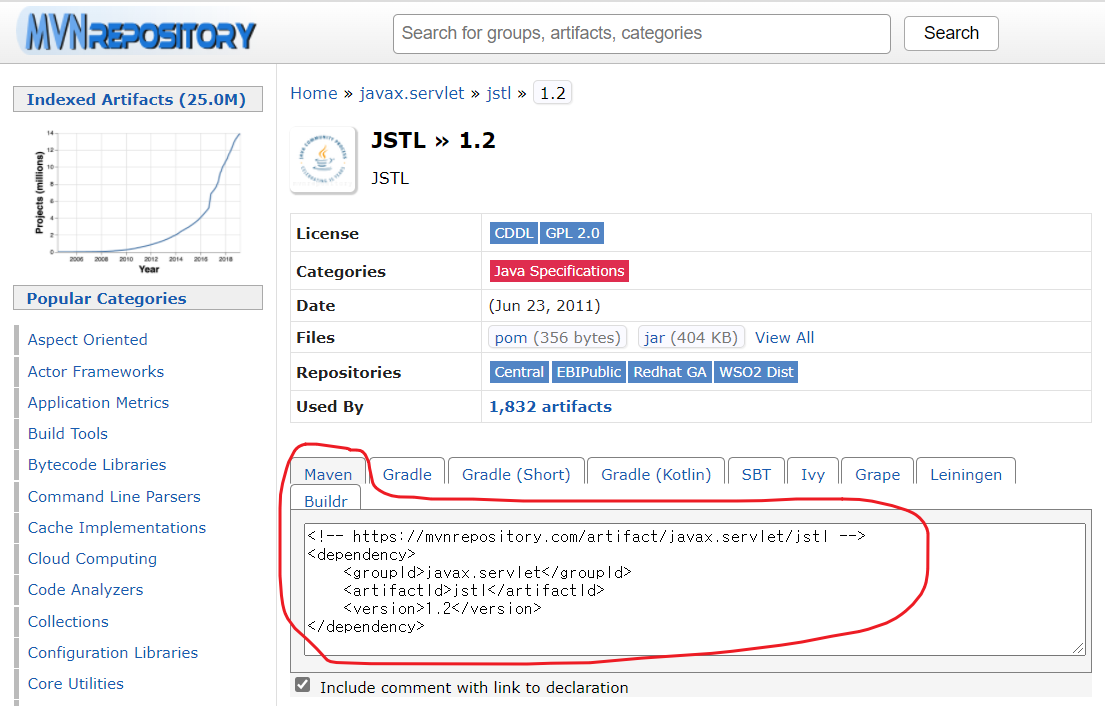Open the Configuration Libraries category

(x=113, y=652)
